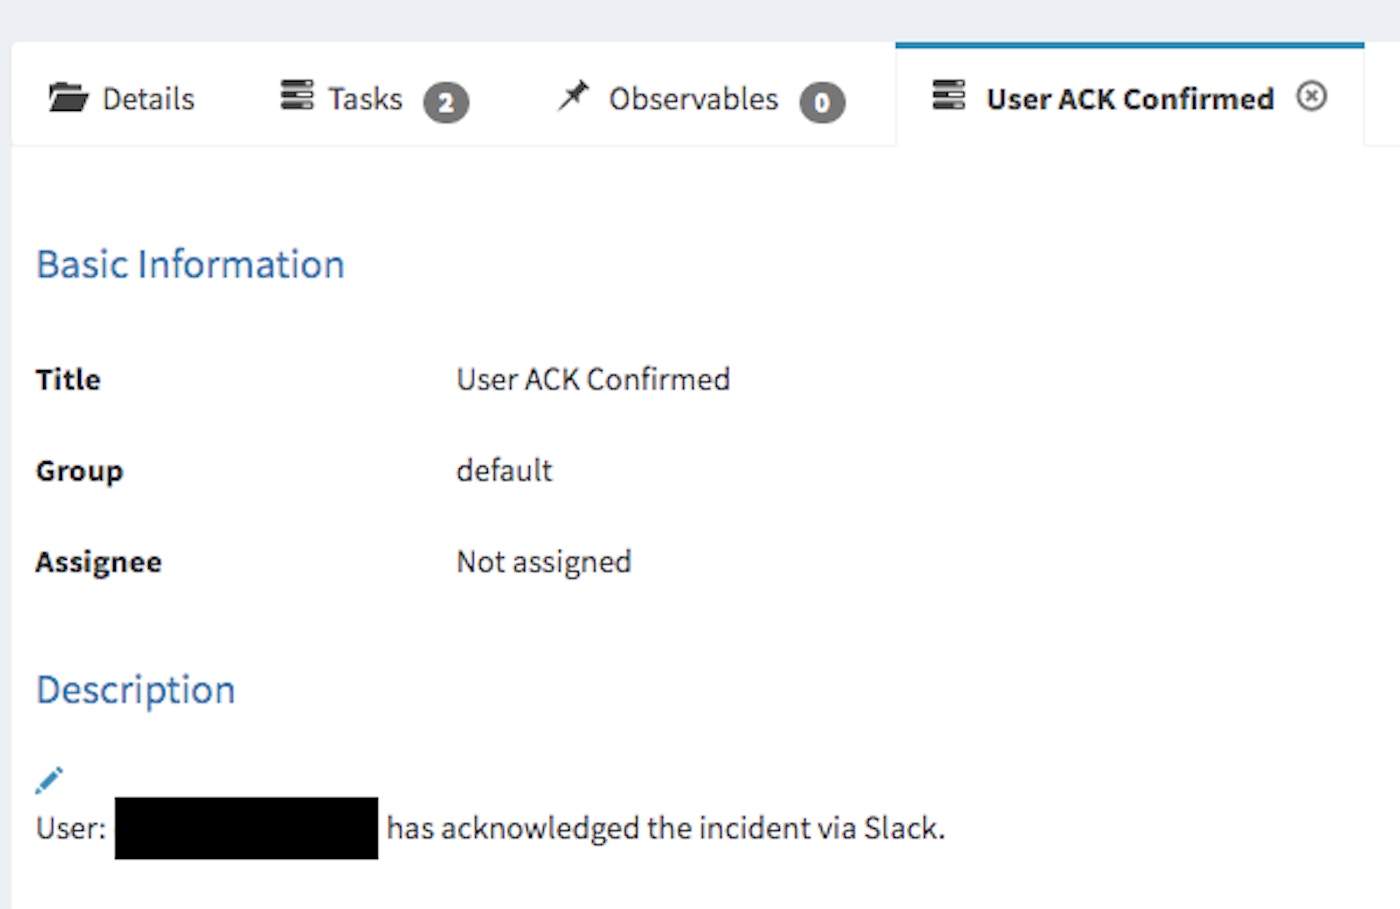Click the Basic Information heading
Viewport: 1400px width, 909px height.
(190, 265)
